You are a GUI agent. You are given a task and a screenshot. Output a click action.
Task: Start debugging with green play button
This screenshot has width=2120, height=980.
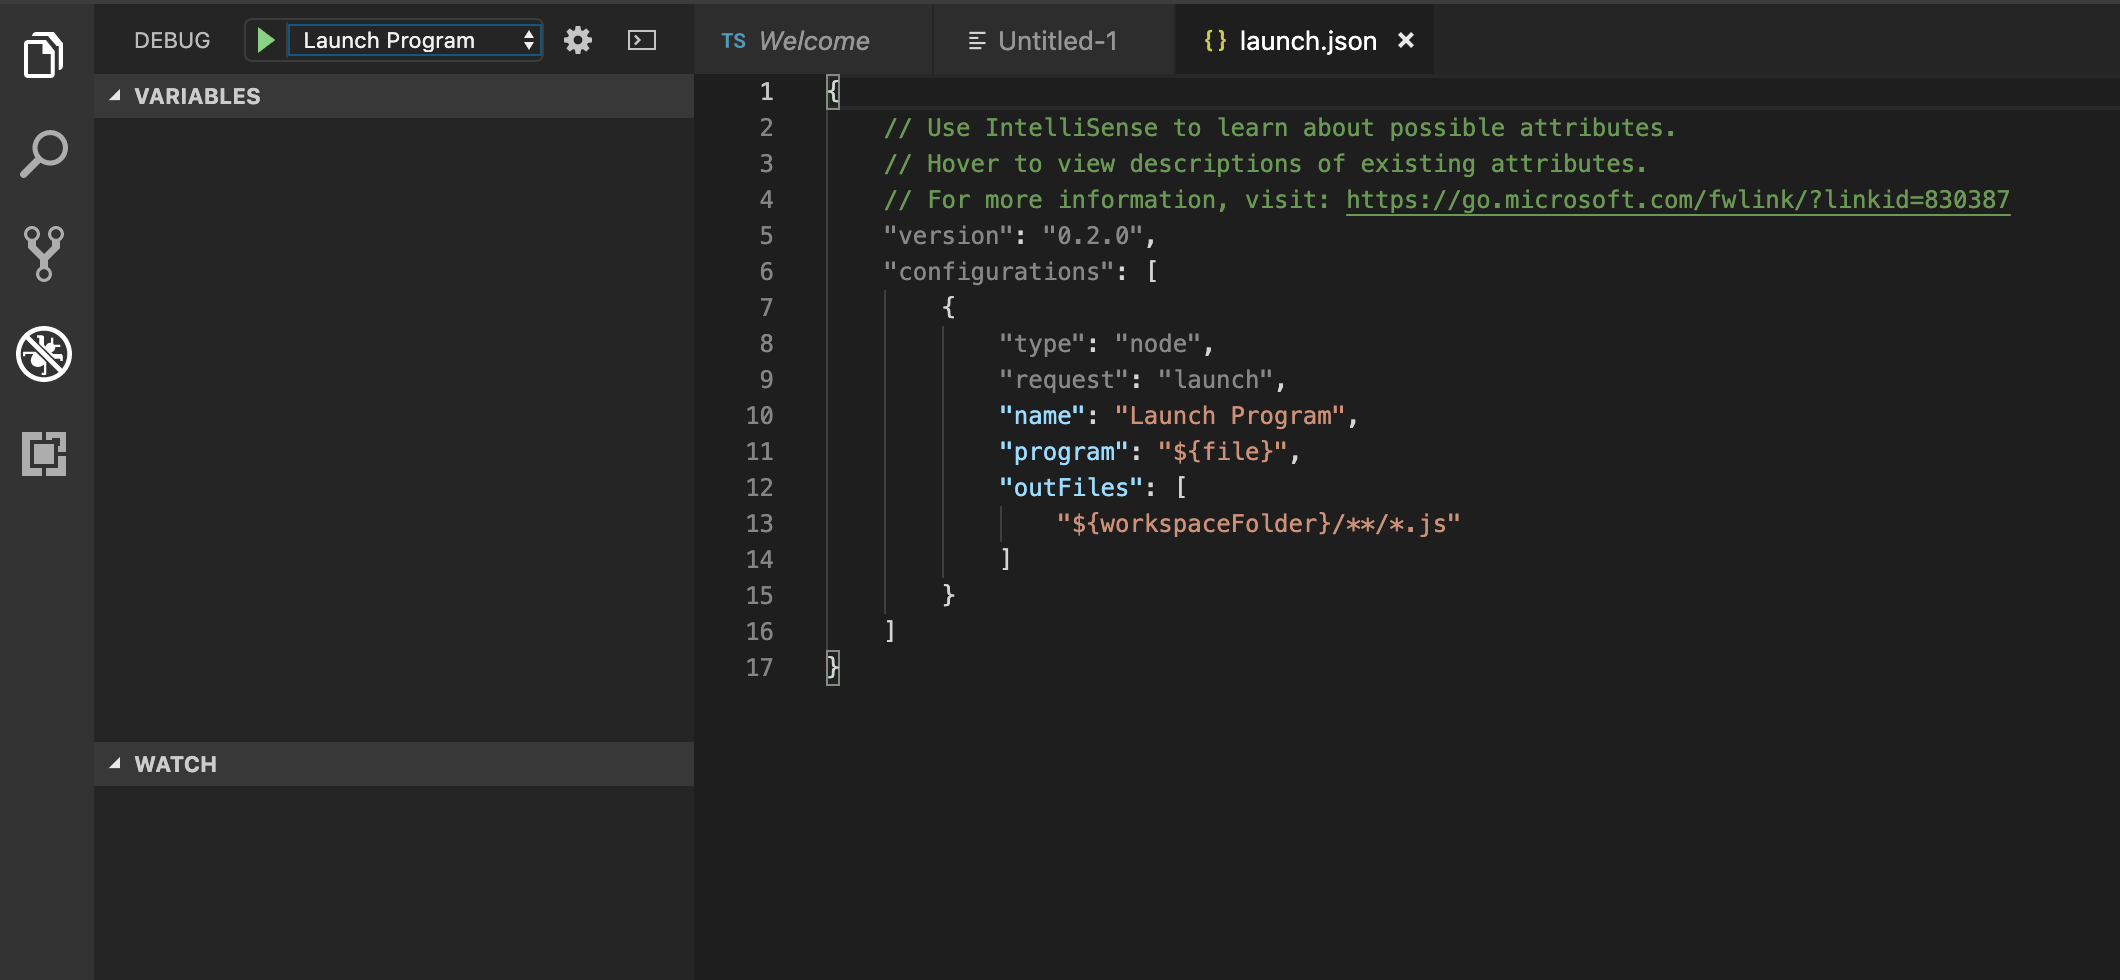pyautogui.click(x=265, y=40)
